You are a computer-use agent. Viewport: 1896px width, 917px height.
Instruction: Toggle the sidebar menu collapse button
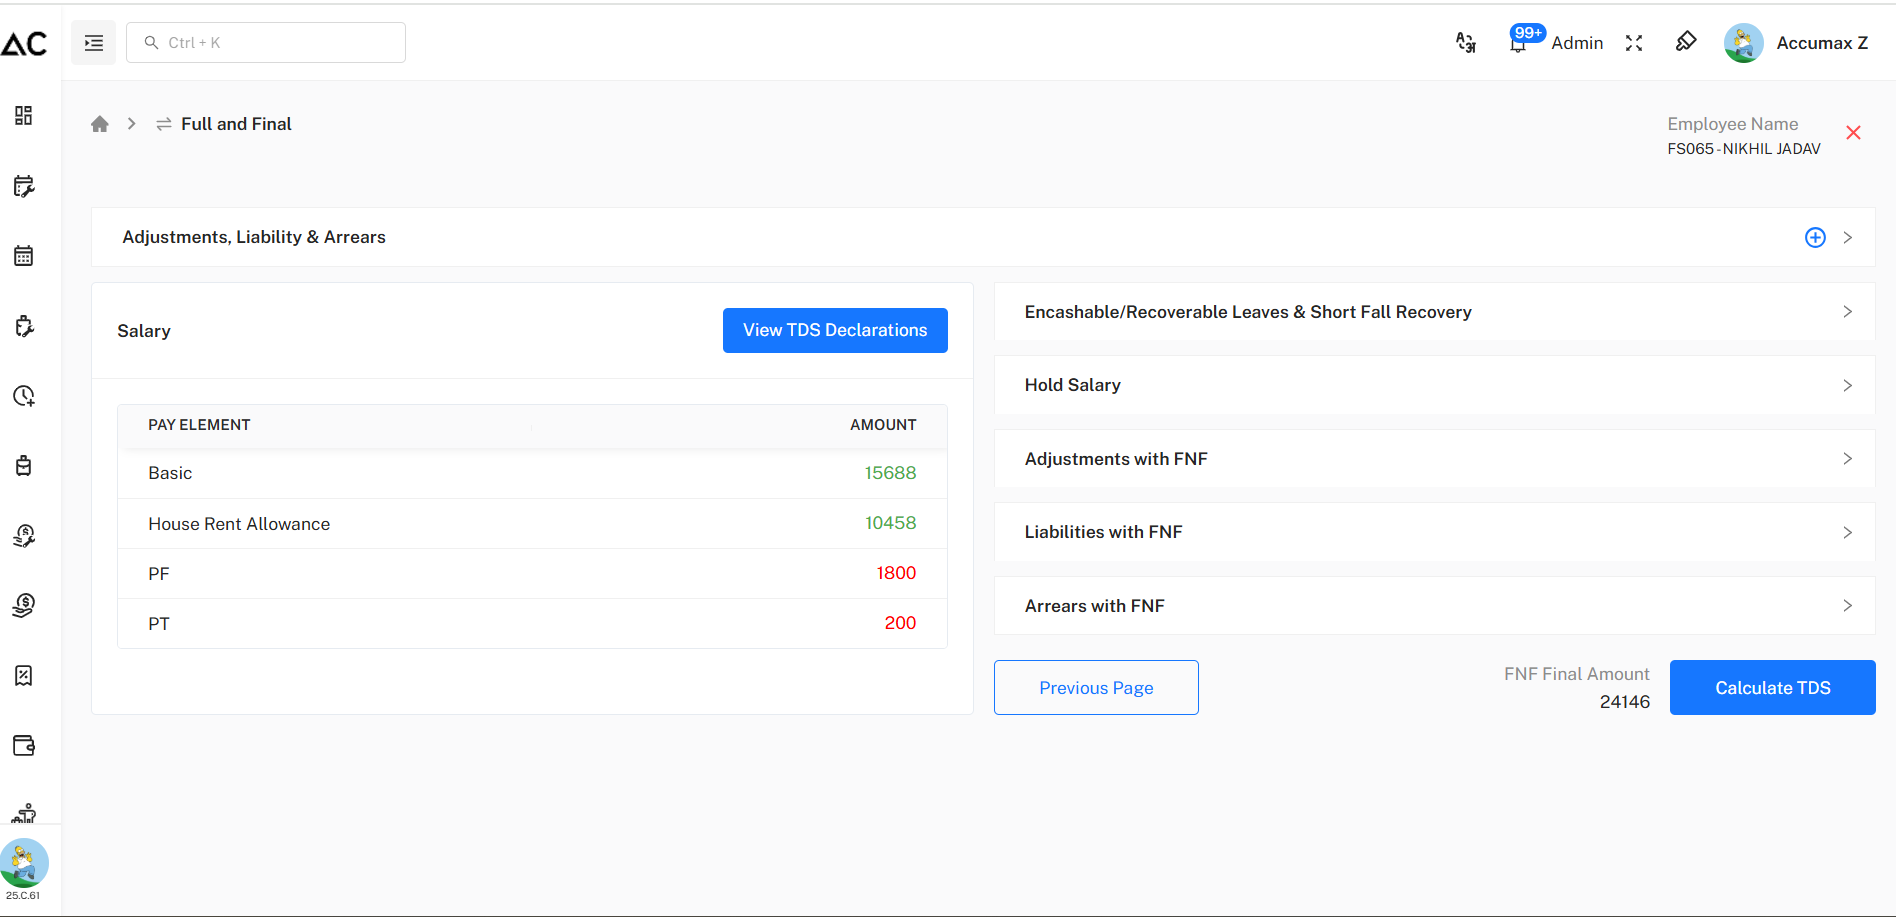[94, 43]
